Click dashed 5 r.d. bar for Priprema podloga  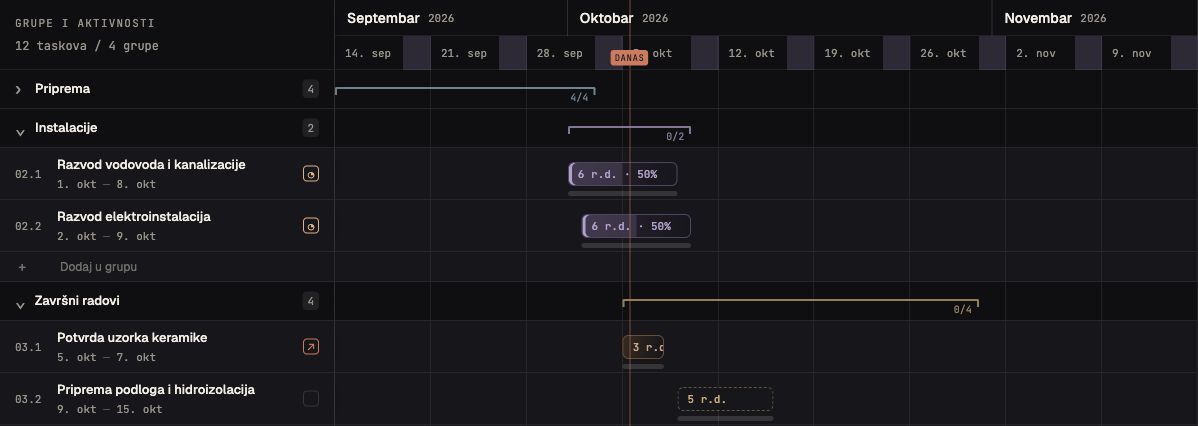point(725,399)
